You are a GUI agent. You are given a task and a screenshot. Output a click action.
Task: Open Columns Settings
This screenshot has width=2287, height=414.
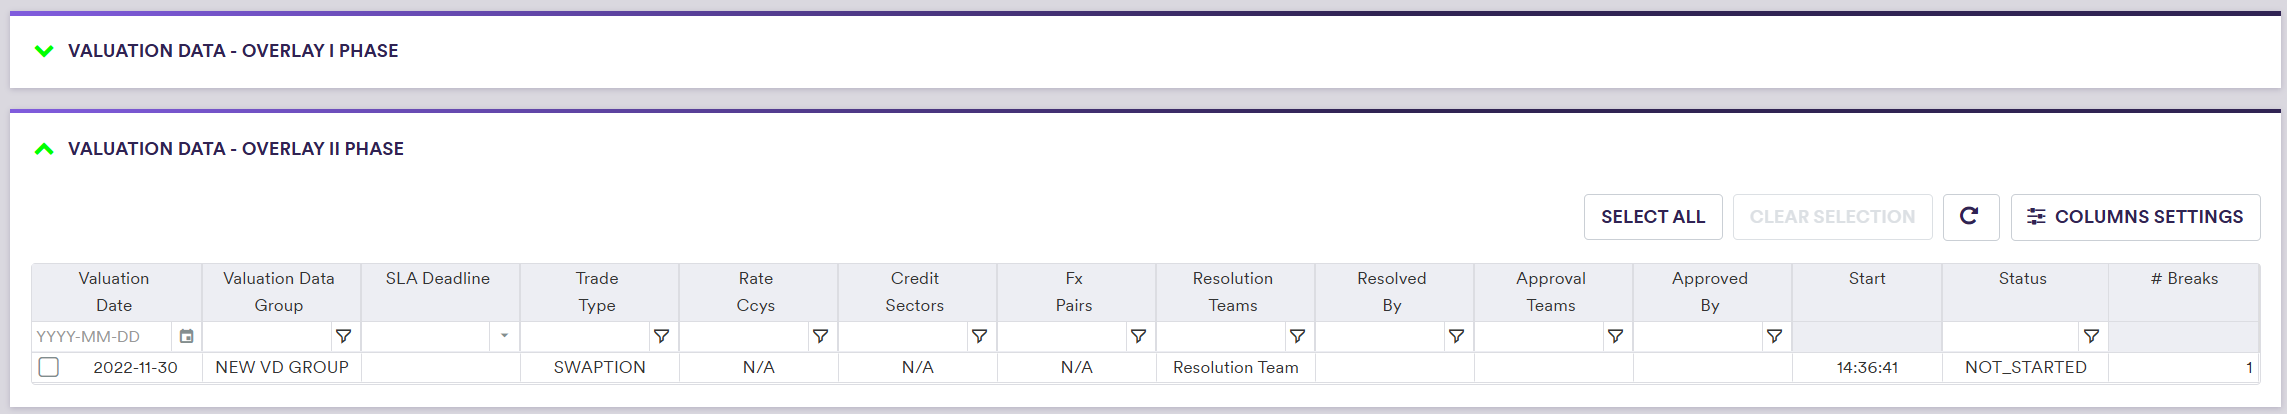2135,217
